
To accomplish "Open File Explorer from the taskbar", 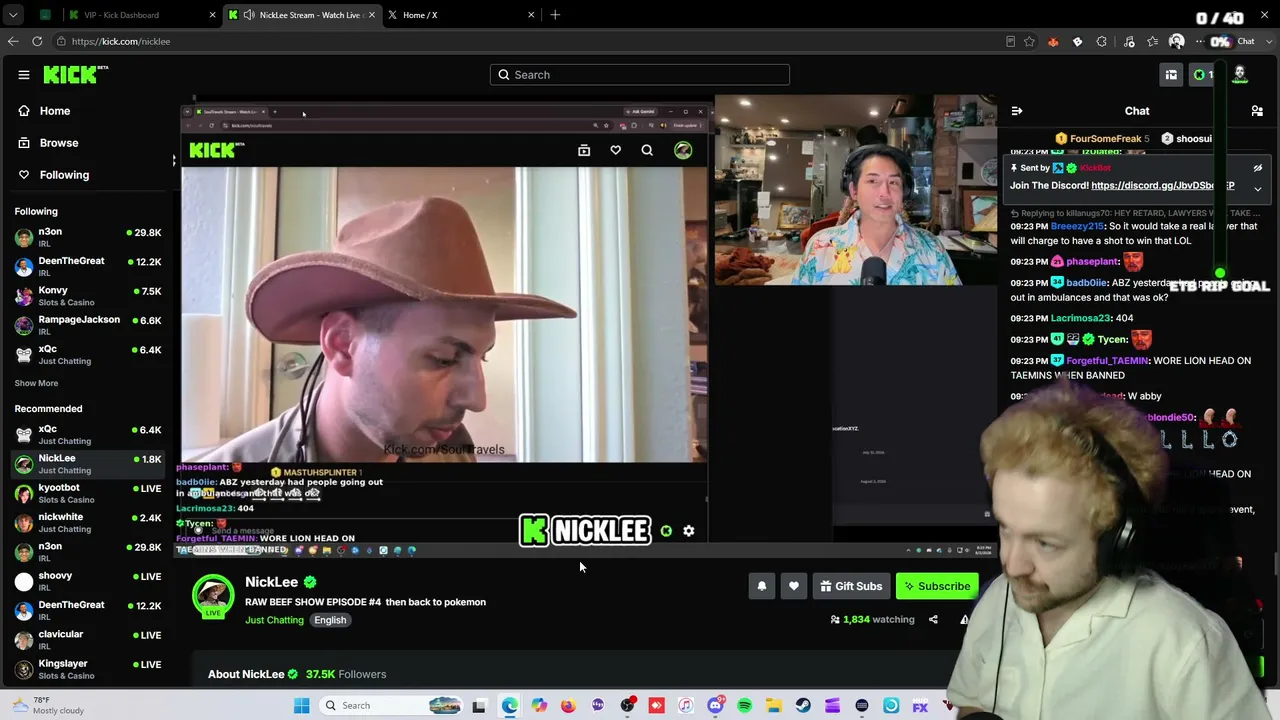I will (x=774, y=706).
